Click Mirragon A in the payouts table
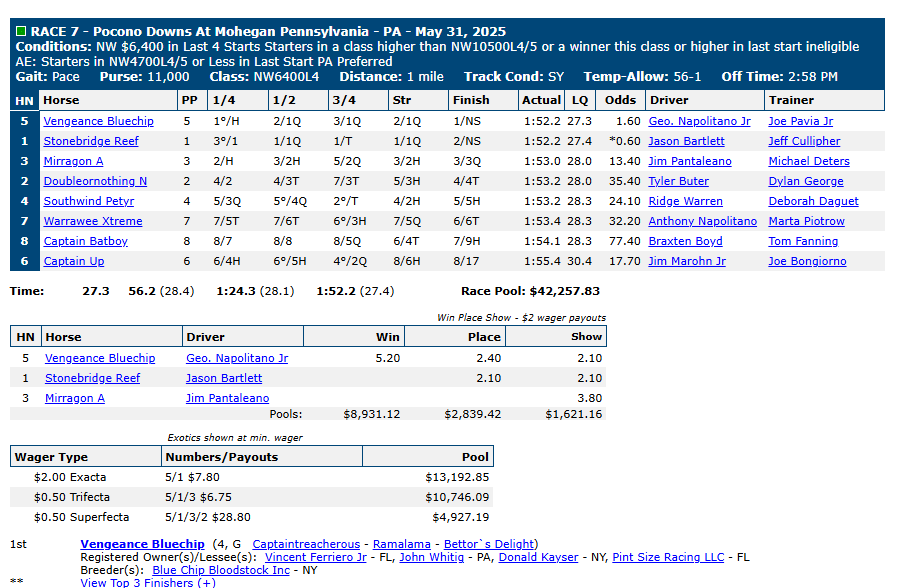The image size is (923, 588). pyautogui.click(x=75, y=398)
